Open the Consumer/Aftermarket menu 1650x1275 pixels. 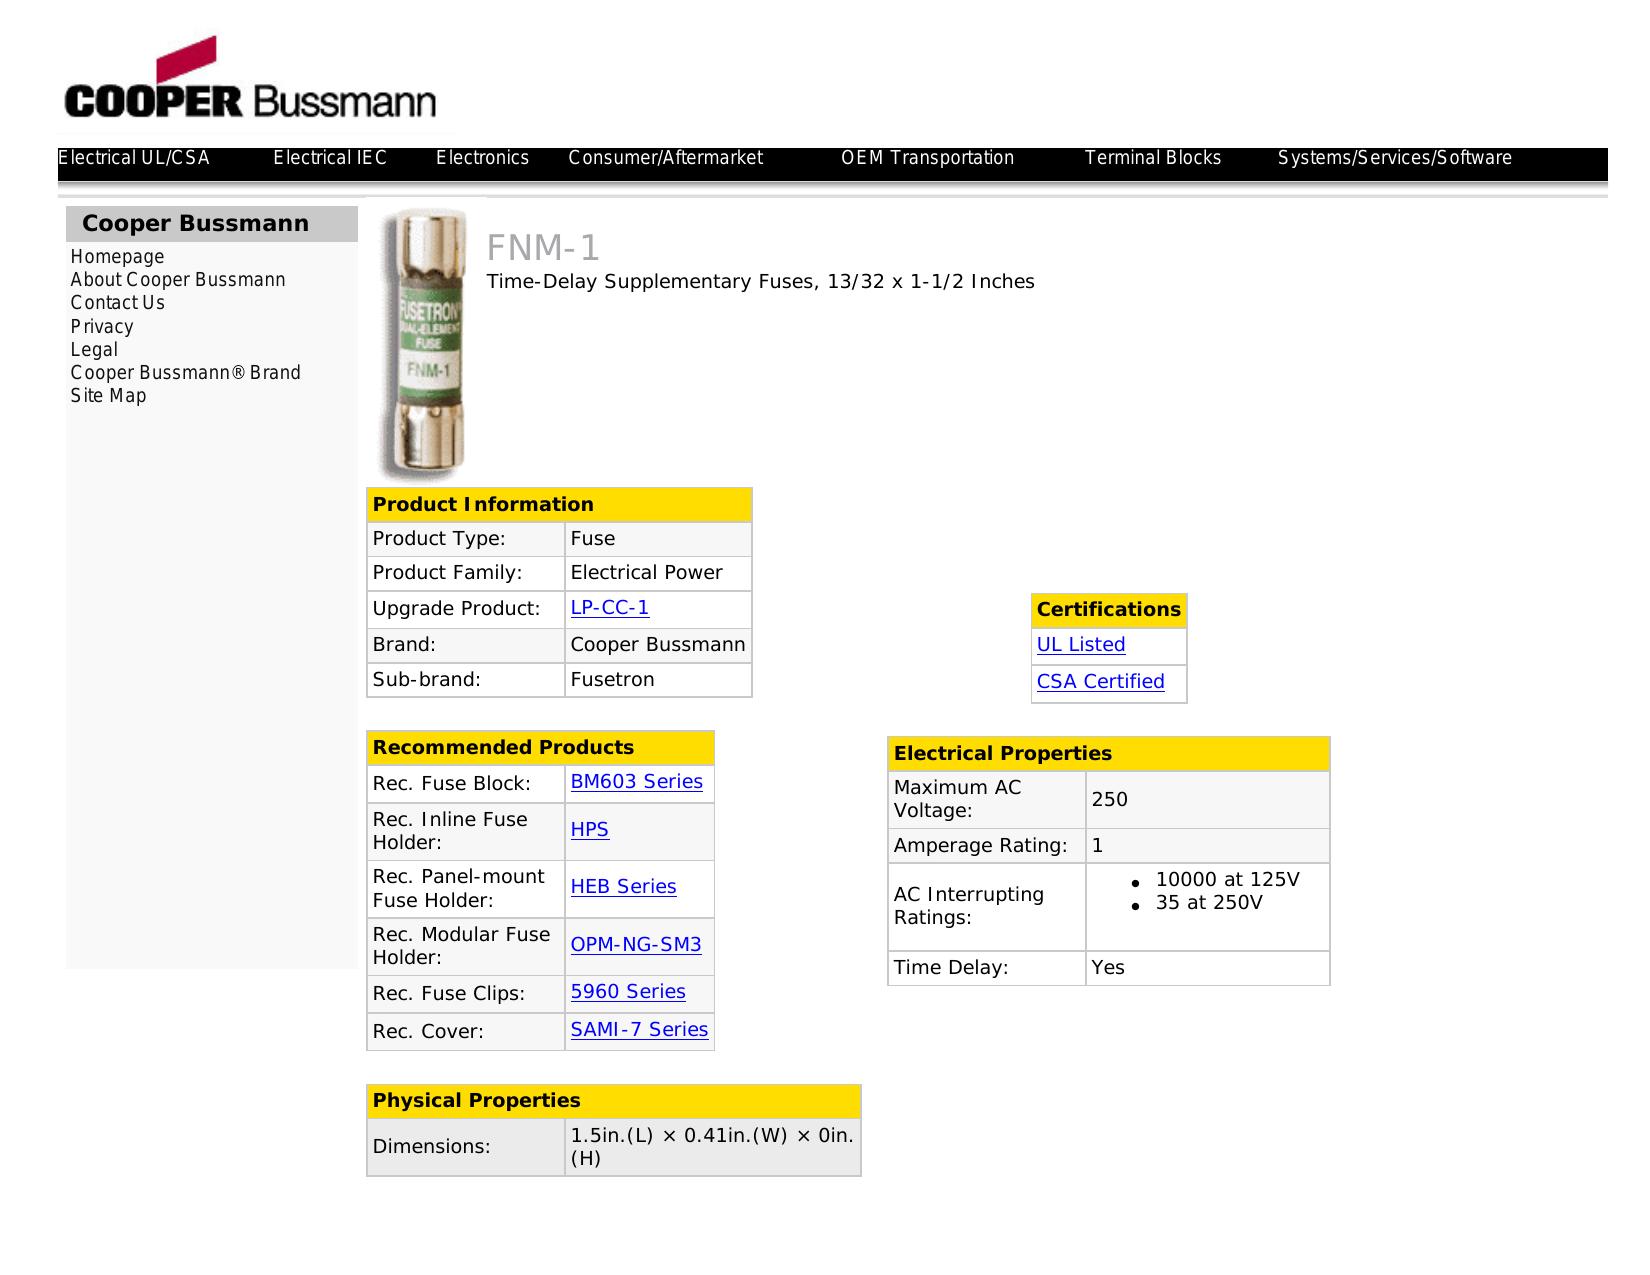665,158
